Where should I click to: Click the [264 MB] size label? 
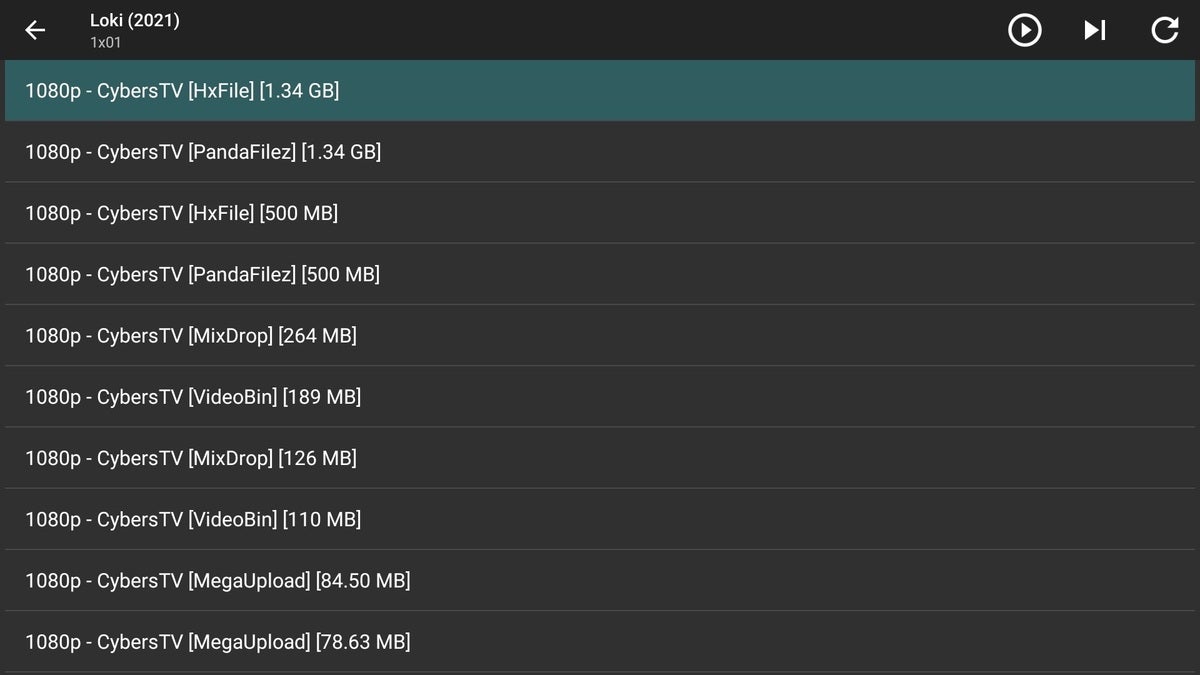317,336
